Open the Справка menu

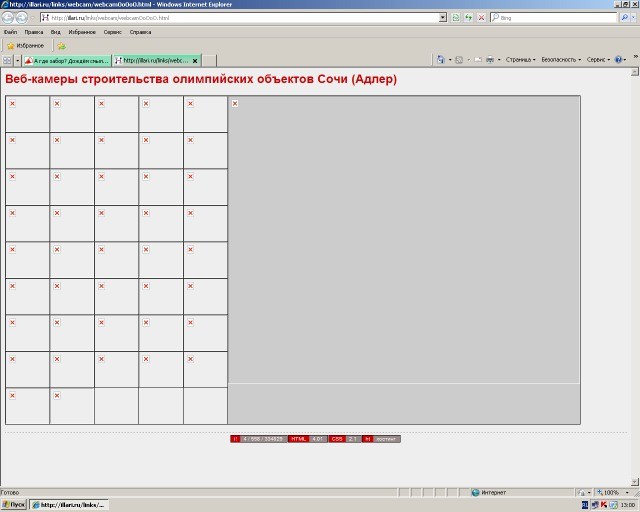tap(140, 32)
